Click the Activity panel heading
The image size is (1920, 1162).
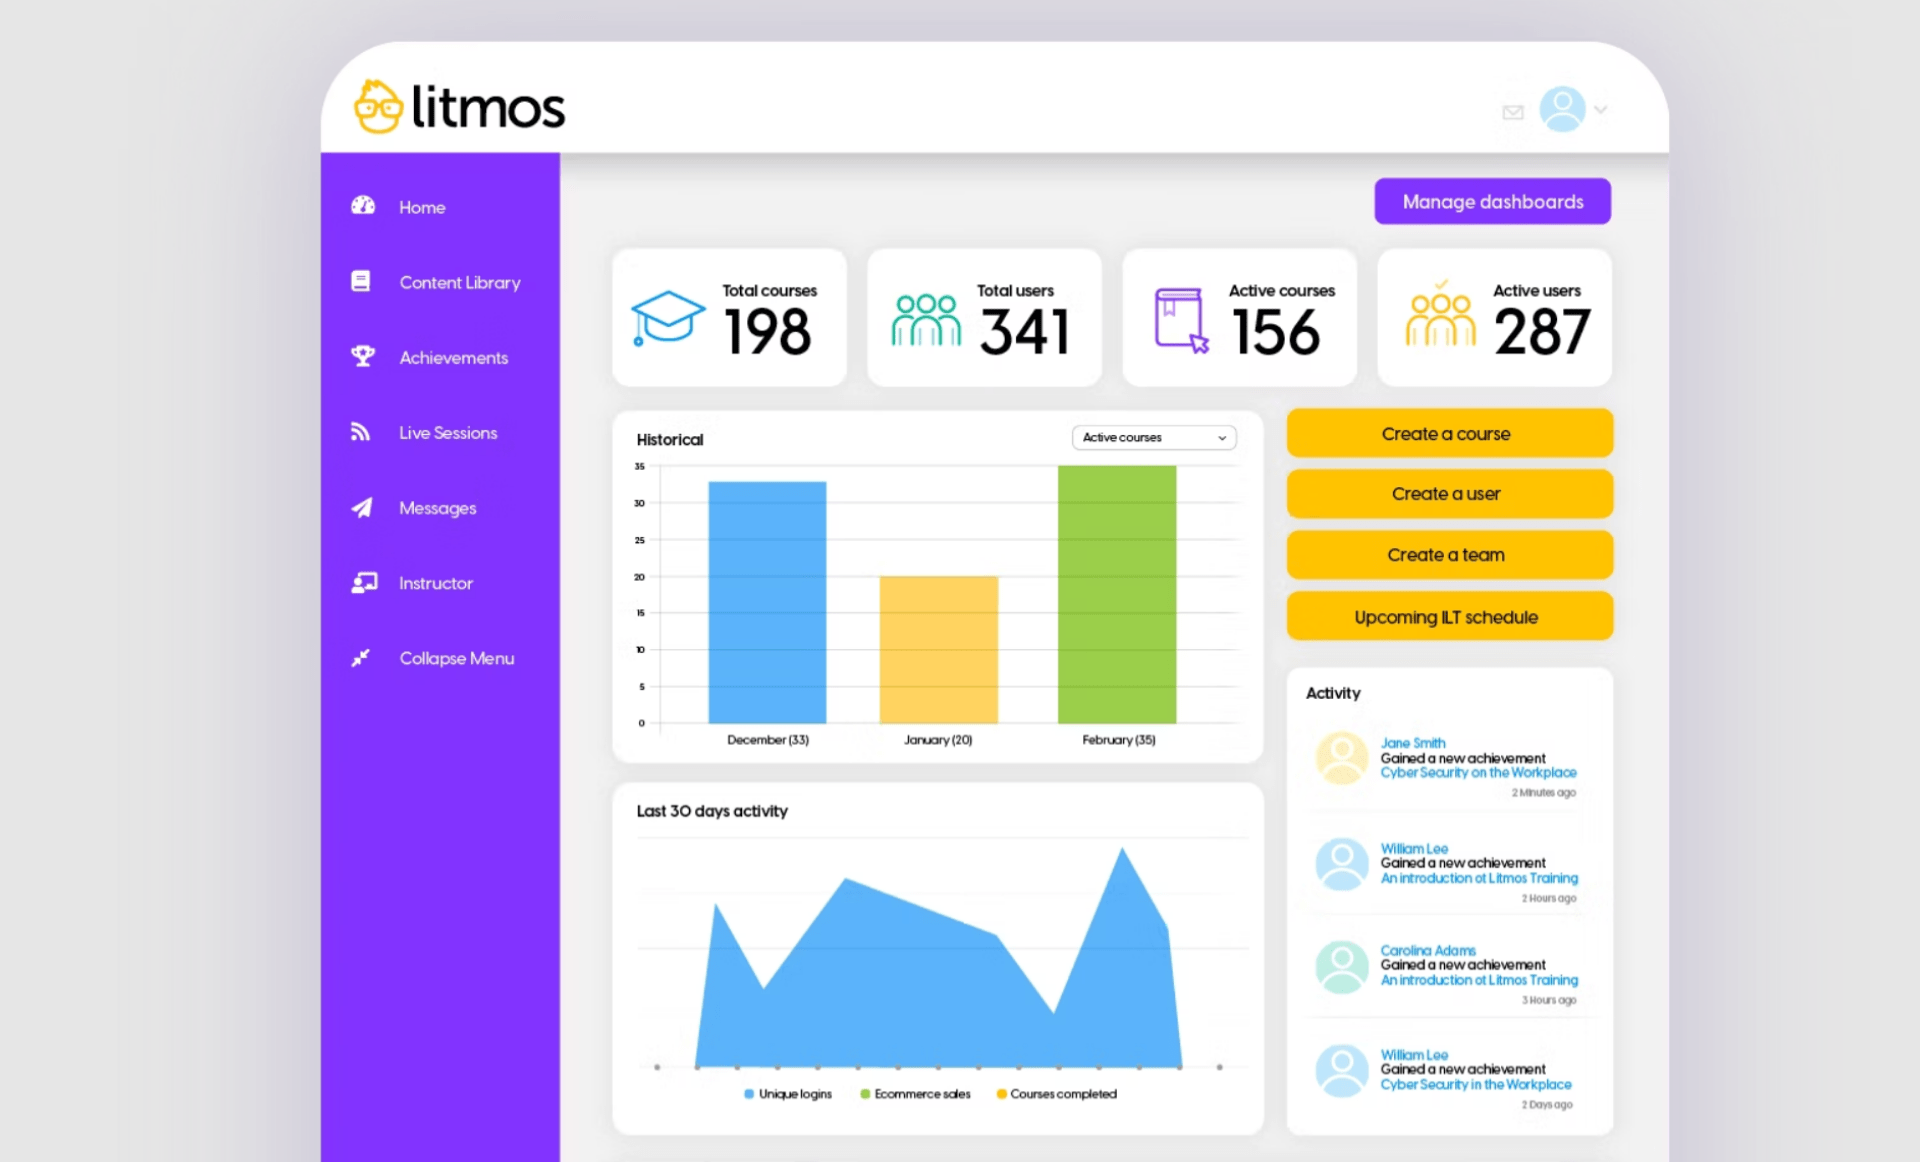(1333, 693)
